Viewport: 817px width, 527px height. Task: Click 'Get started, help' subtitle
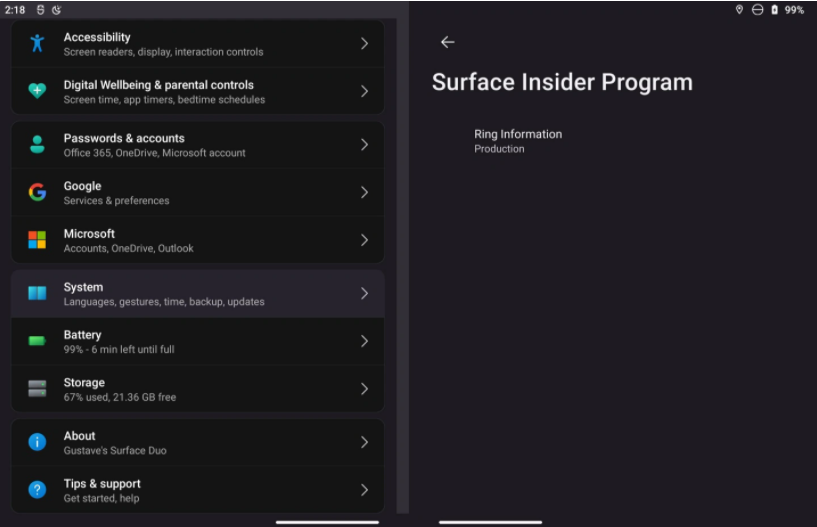(101, 498)
